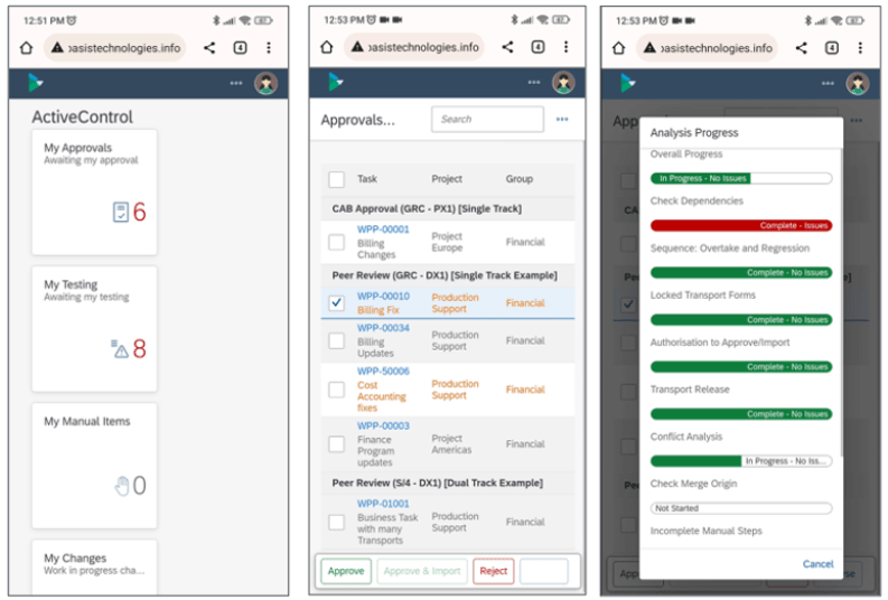888x600 pixels.
Task: Check the box for WPP-00034 Billing Updates
Action: 336,341
